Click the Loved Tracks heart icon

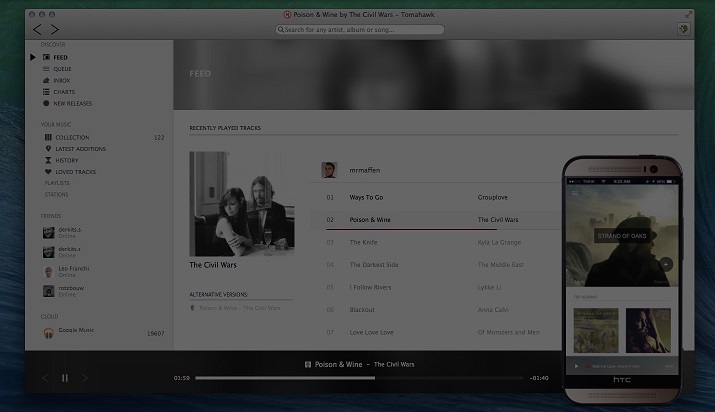48,172
